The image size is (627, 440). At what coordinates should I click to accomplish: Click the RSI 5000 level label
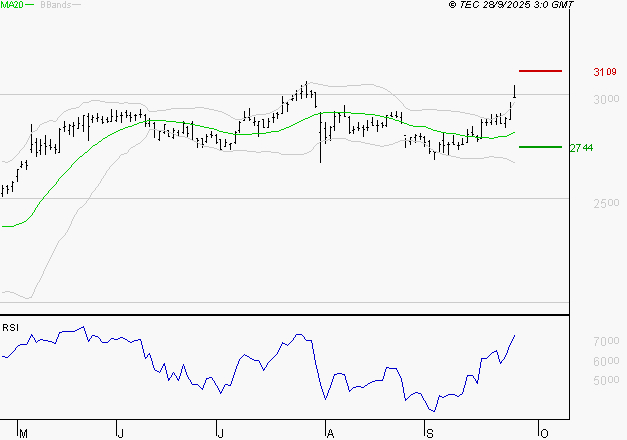(x=604, y=380)
